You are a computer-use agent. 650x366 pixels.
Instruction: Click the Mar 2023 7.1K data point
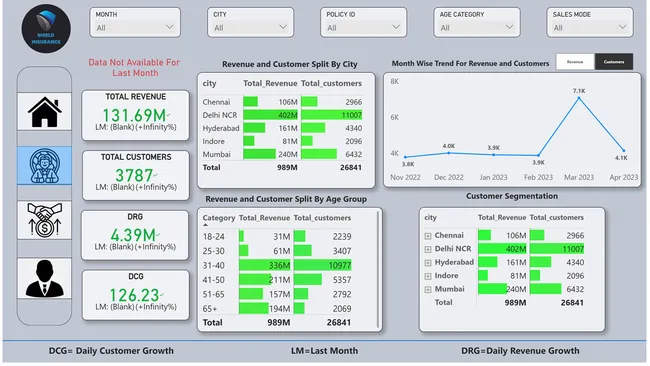tap(579, 98)
